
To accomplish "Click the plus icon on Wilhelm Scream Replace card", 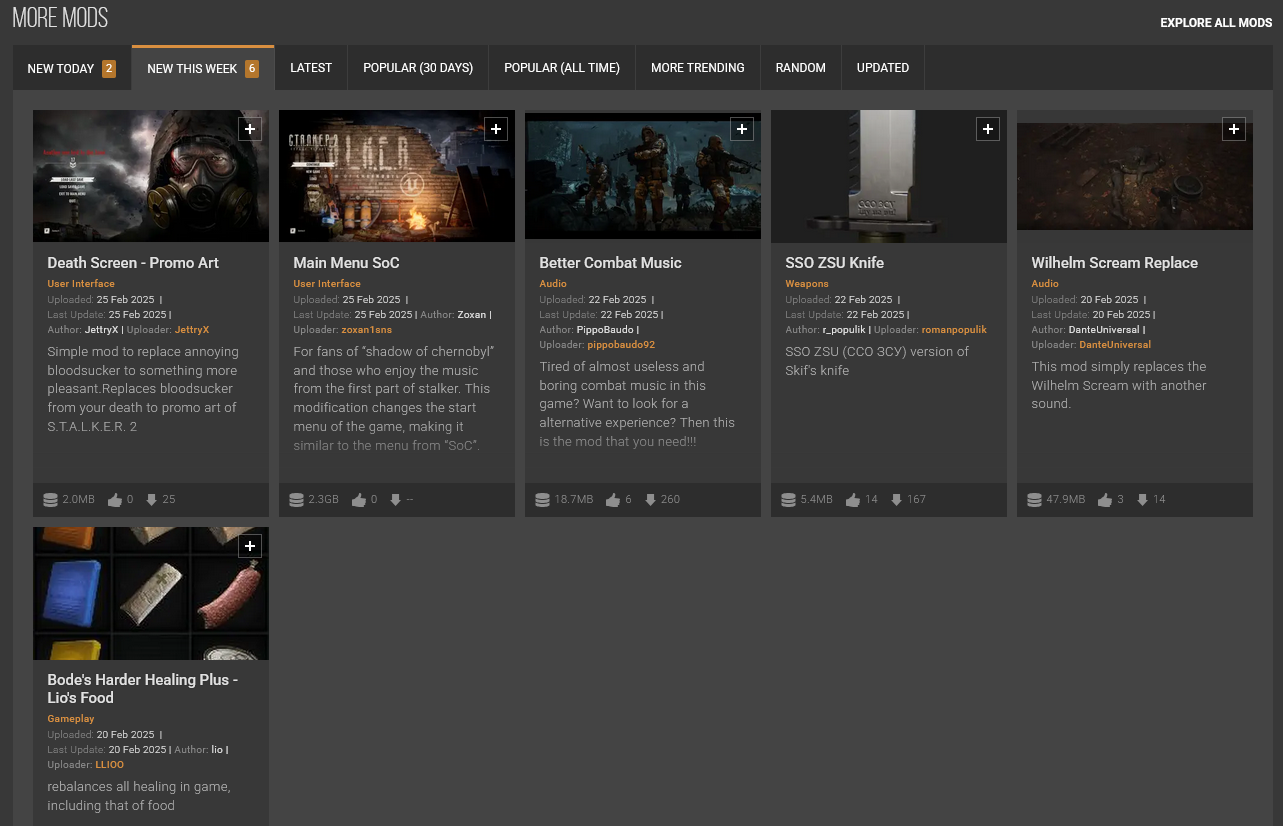I will 1234,129.
